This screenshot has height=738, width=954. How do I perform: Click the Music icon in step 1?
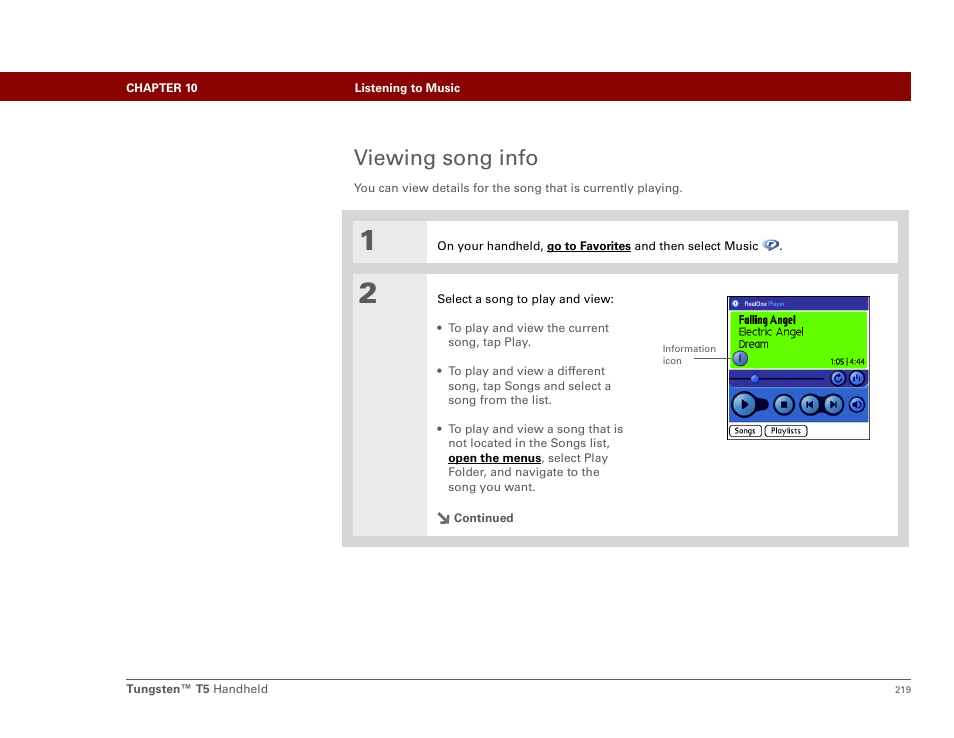(x=770, y=245)
